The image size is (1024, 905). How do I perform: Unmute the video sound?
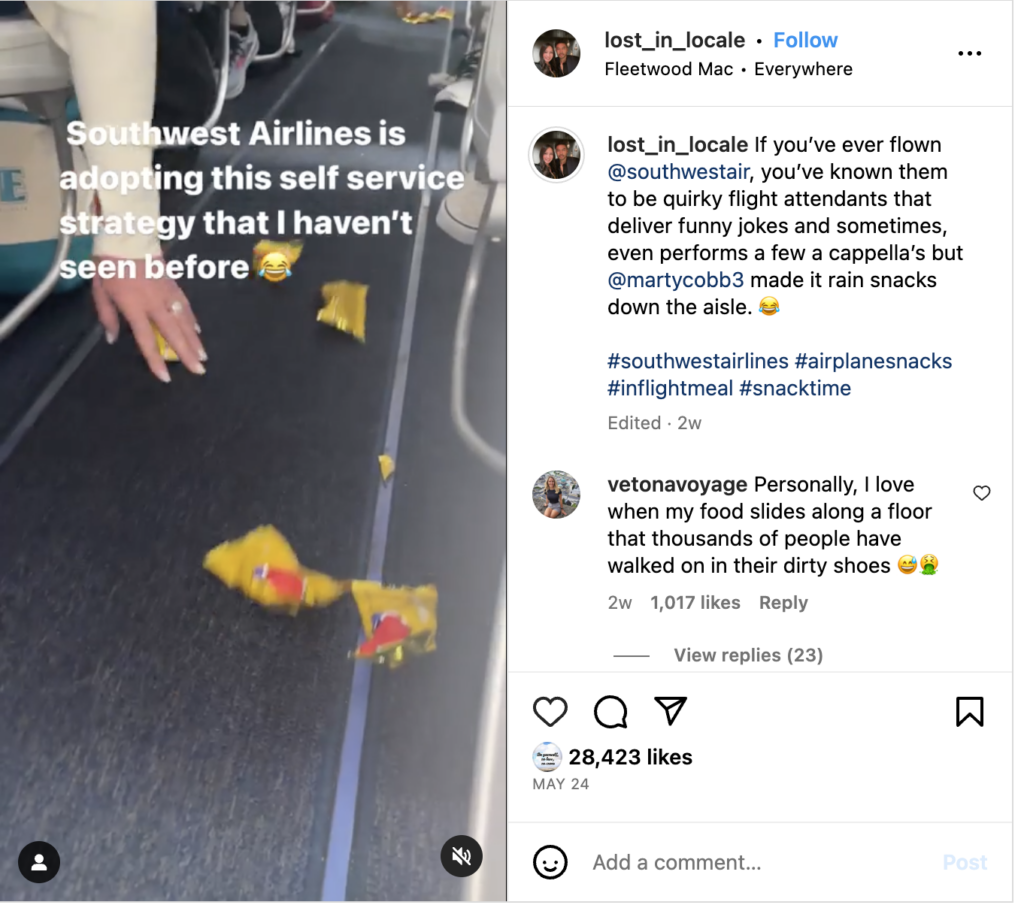tap(462, 856)
